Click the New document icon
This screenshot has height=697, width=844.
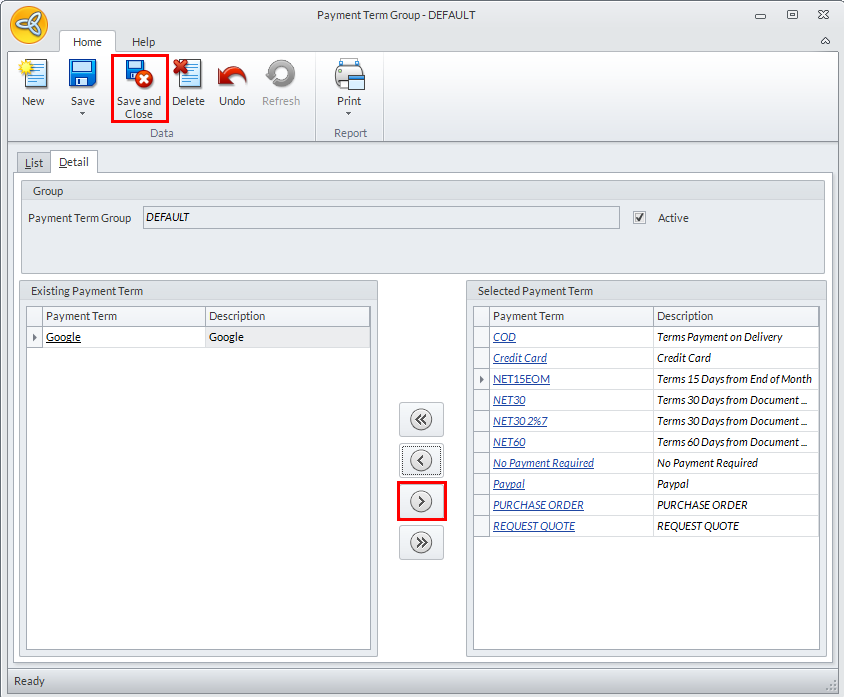pyautogui.click(x=33, y=74)
